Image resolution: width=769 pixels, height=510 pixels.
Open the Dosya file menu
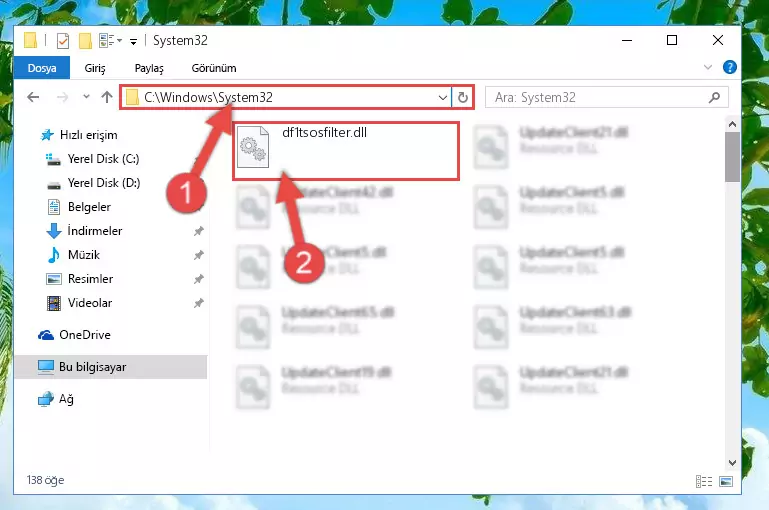(x=42, y=68)
